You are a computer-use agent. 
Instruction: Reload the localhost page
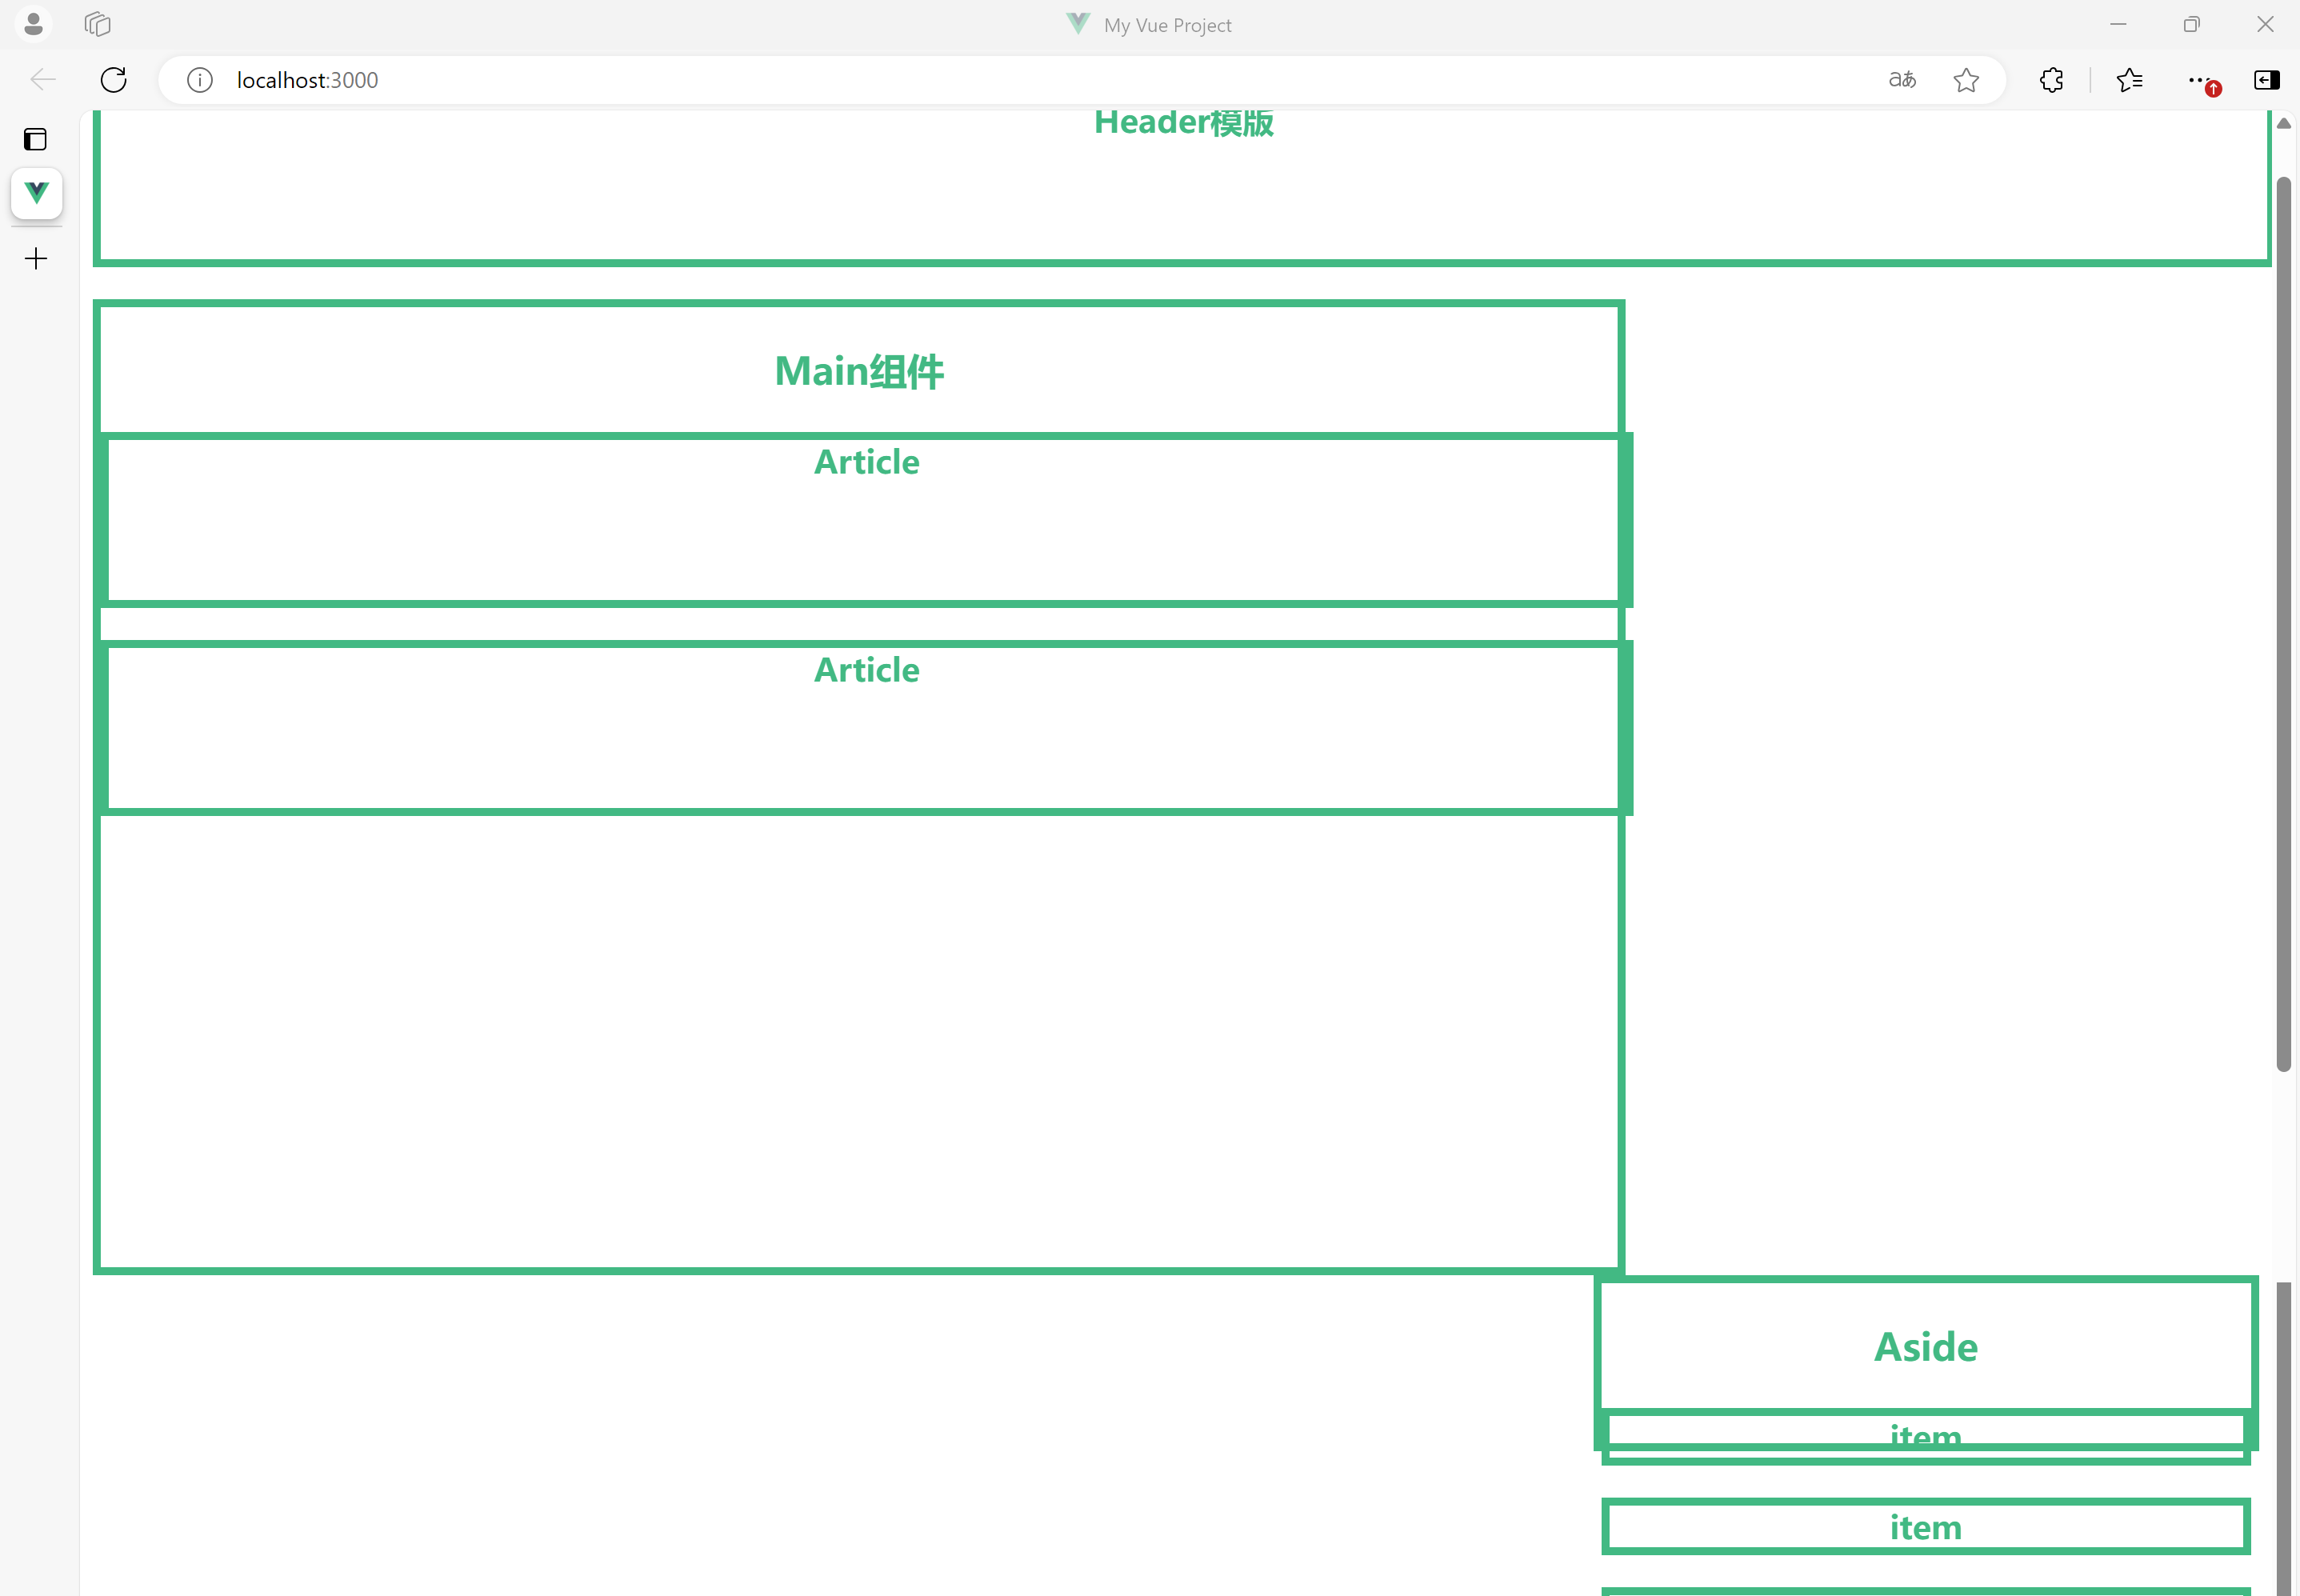pyautogui.click(x=114, y=80)
